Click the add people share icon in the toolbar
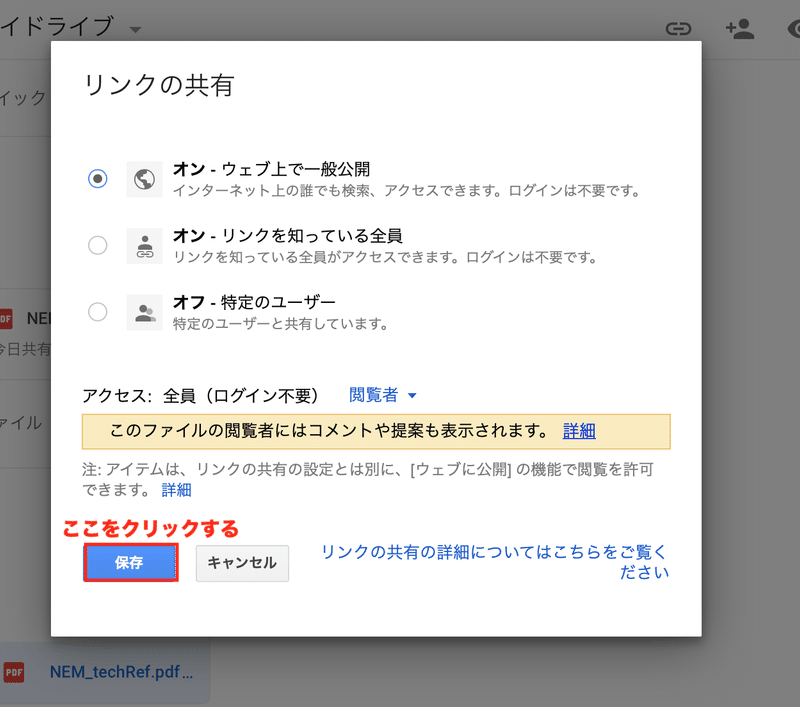Image resolution: width=800 pixels, height=707 pixels. point(739,29)
